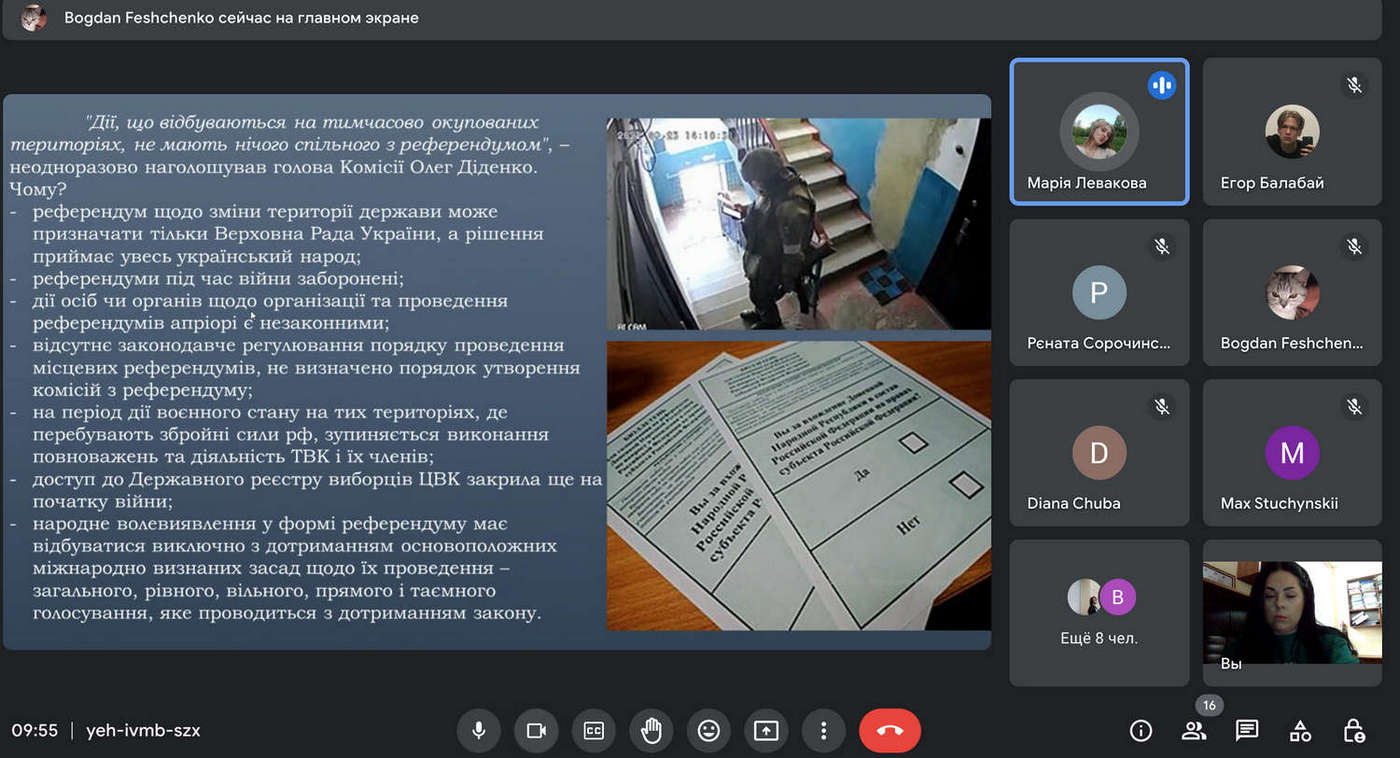Select Марія Левакова participant tile
Image resolution: width=1400 pixels, height=758 pixels.
1099,132
